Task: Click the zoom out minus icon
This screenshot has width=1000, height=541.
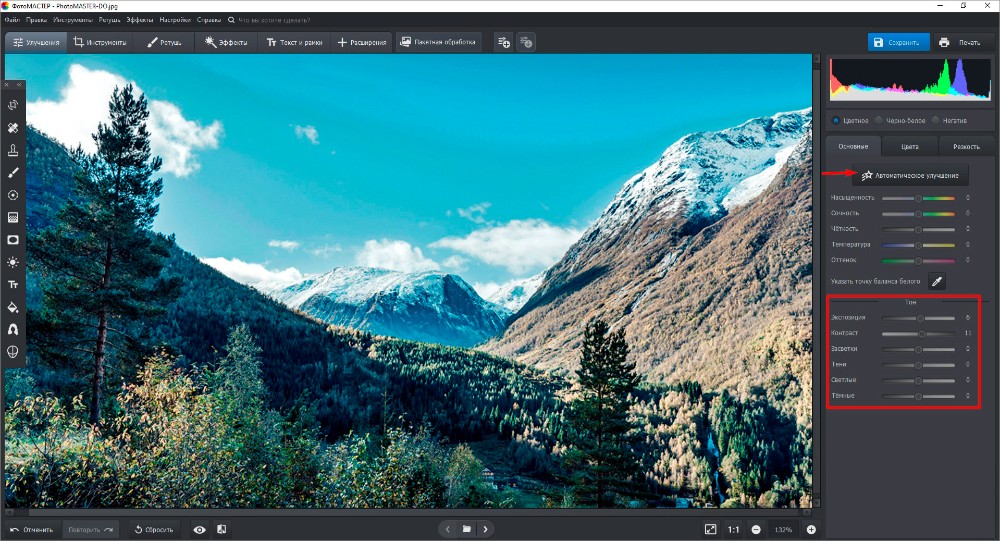Action: 756,530
